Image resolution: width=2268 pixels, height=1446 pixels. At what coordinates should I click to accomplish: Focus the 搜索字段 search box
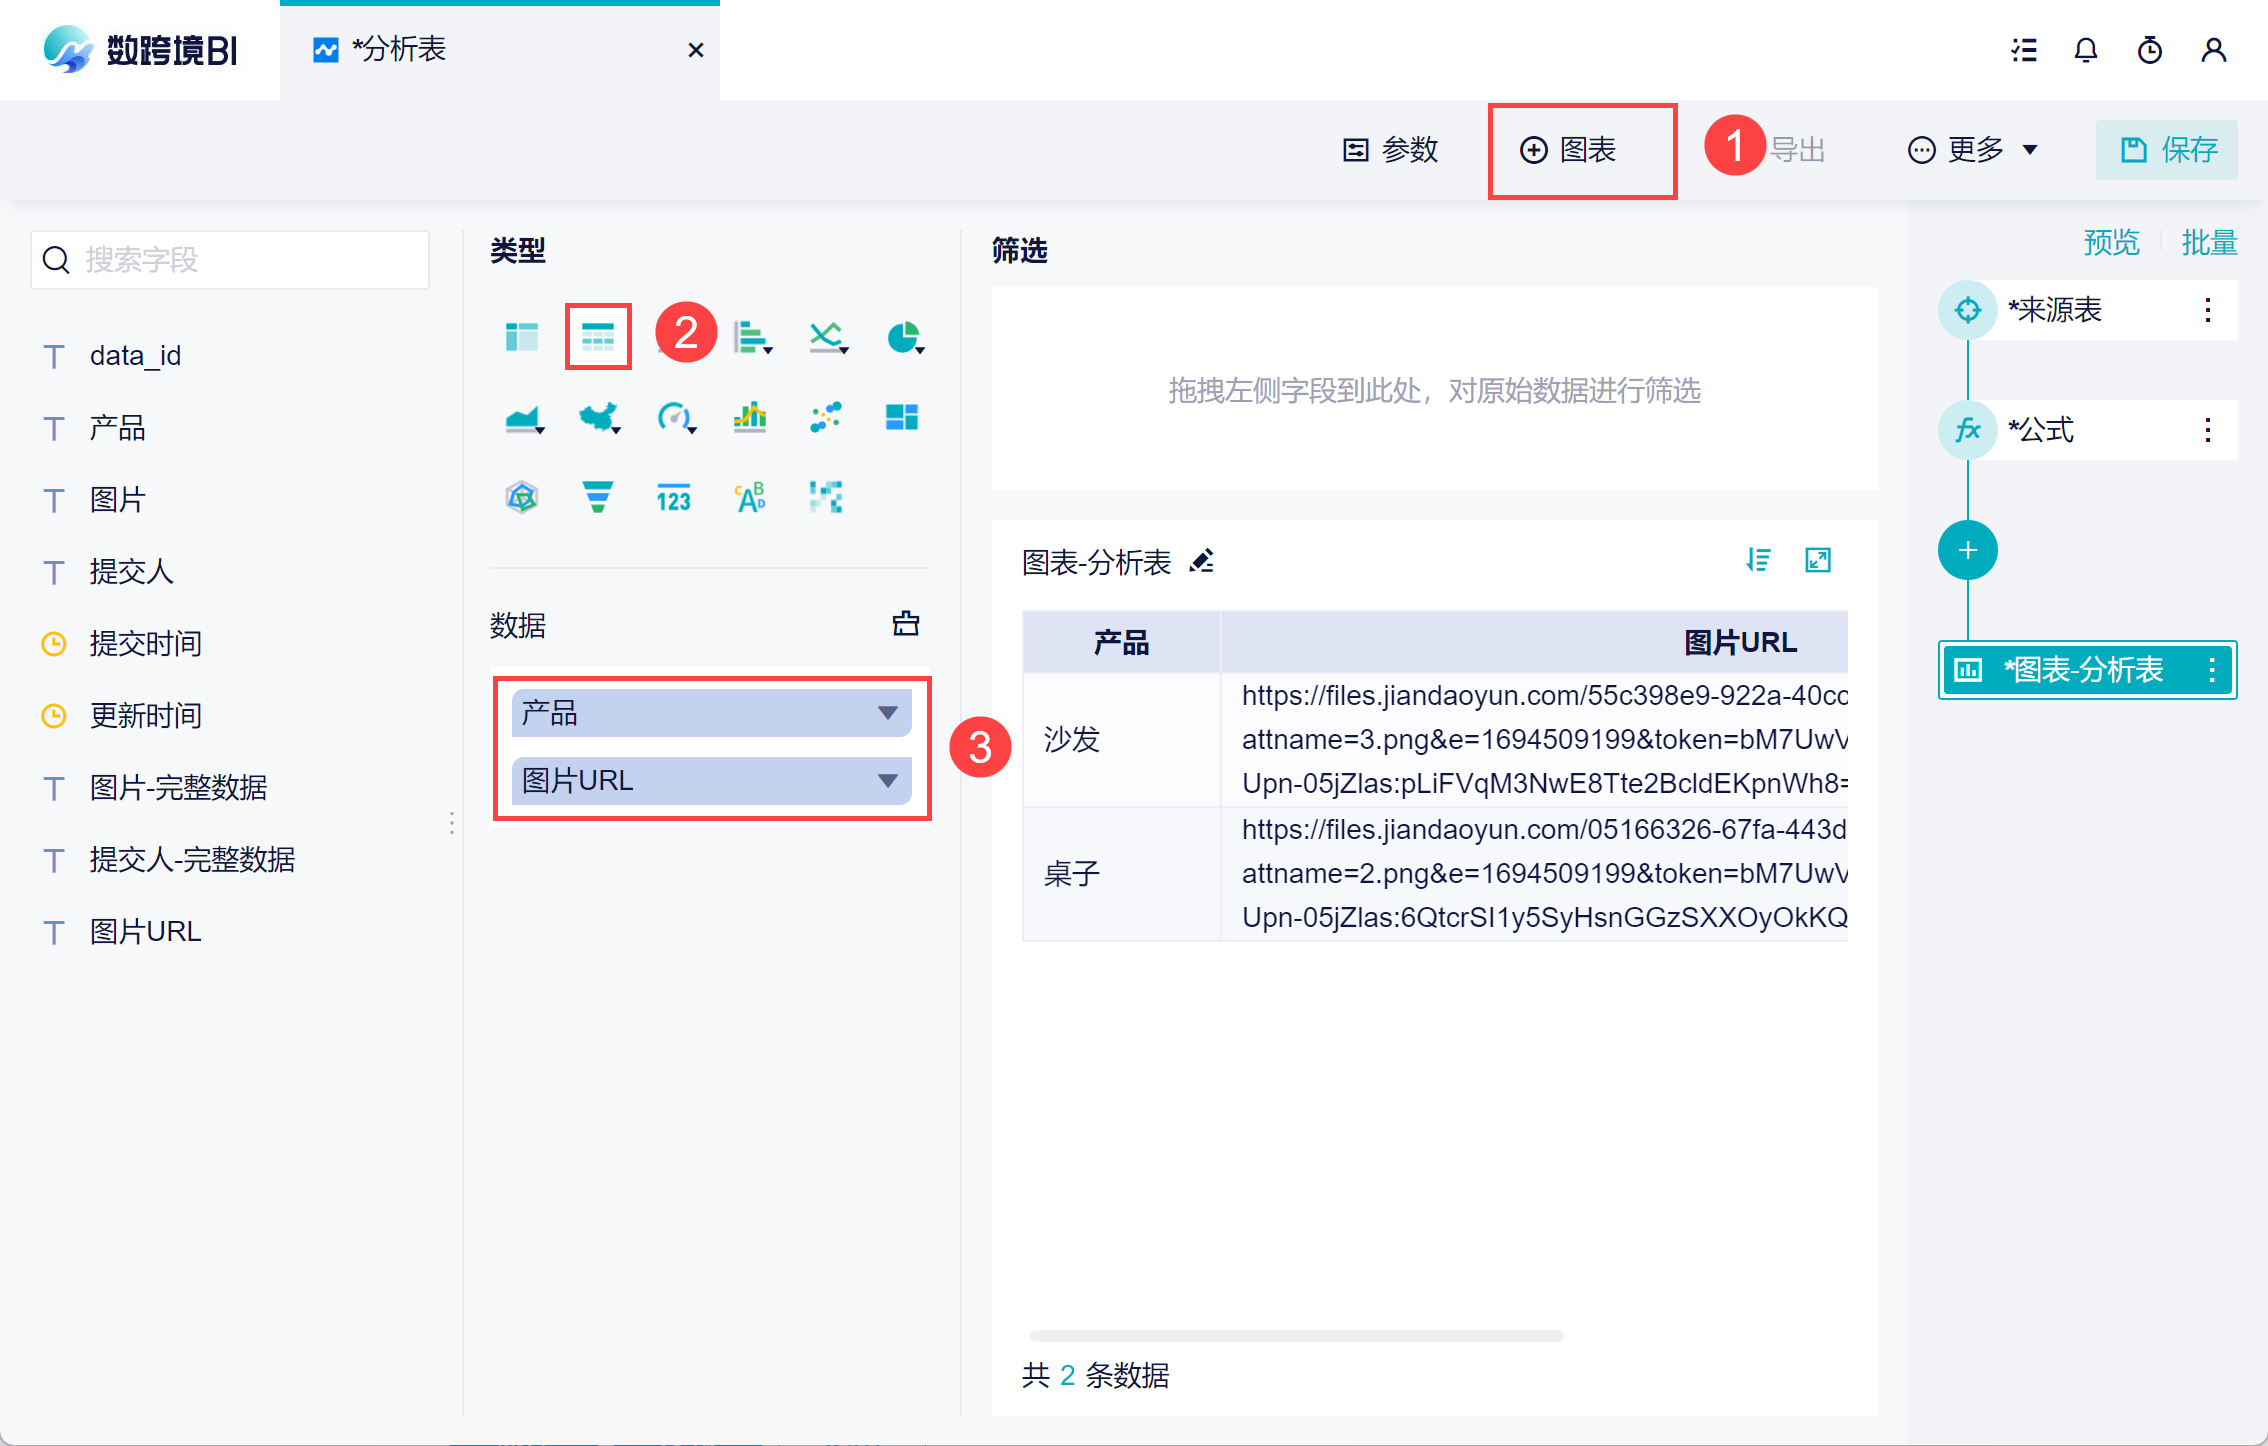click(x=230, y=260)
